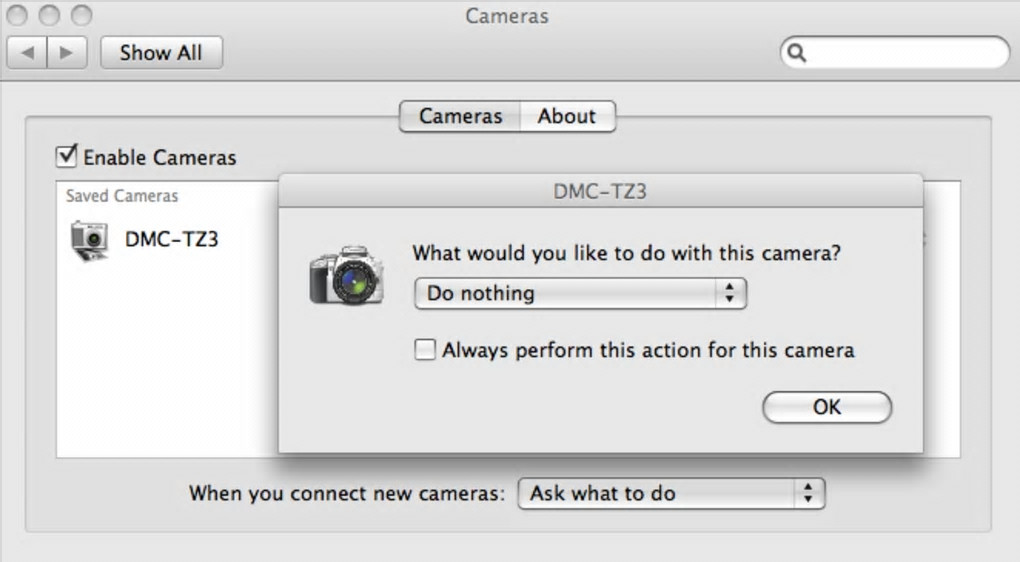
Task: Zoom the Cameras preference window
Action: tap(81, 15)
